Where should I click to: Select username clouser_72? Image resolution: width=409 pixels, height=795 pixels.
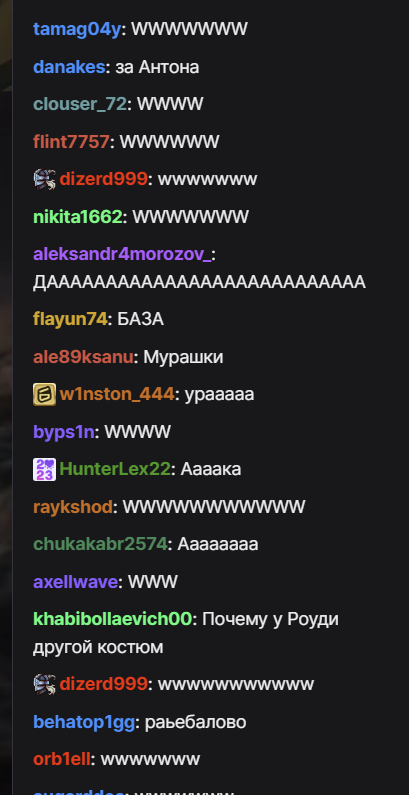click(80, 104)
